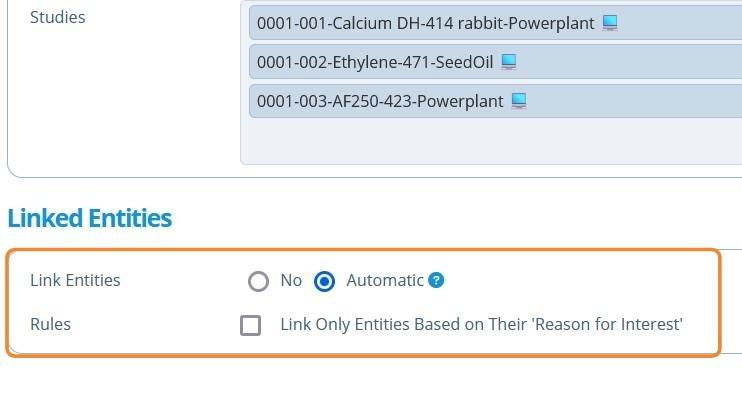Screen dimensions: 742x403
Task: Click the 'Reason for Interest' checkbox label text
Action: pos(481,324)
